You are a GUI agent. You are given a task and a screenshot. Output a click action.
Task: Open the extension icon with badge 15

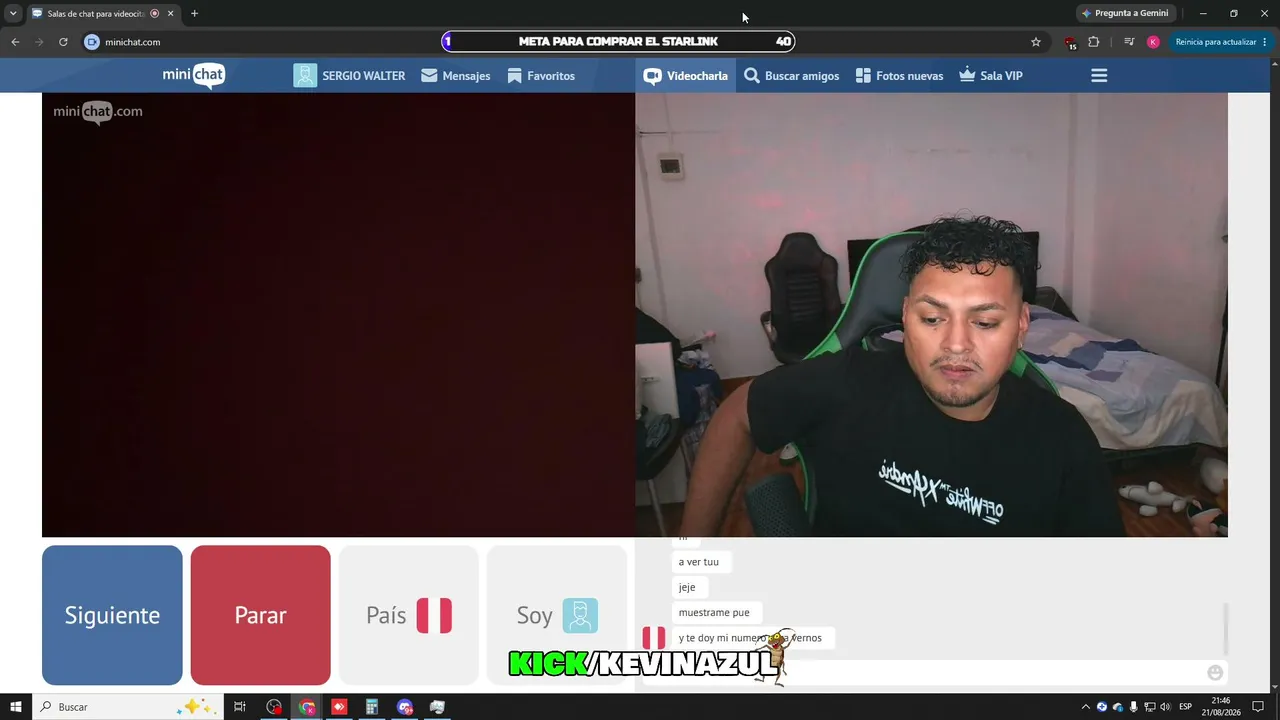coord(1070,42)
